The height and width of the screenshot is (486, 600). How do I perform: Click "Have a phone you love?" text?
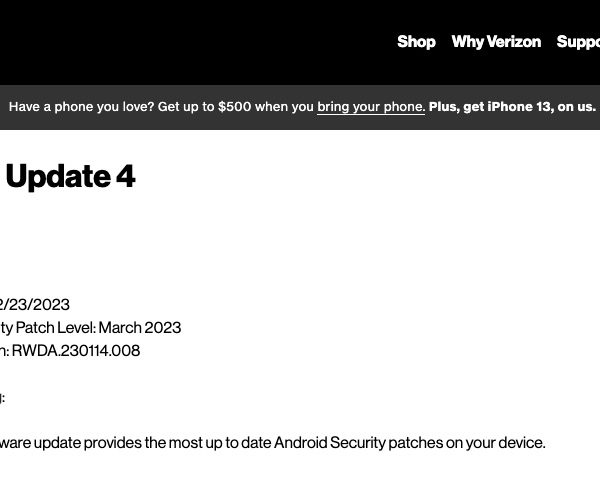[80, 107]
